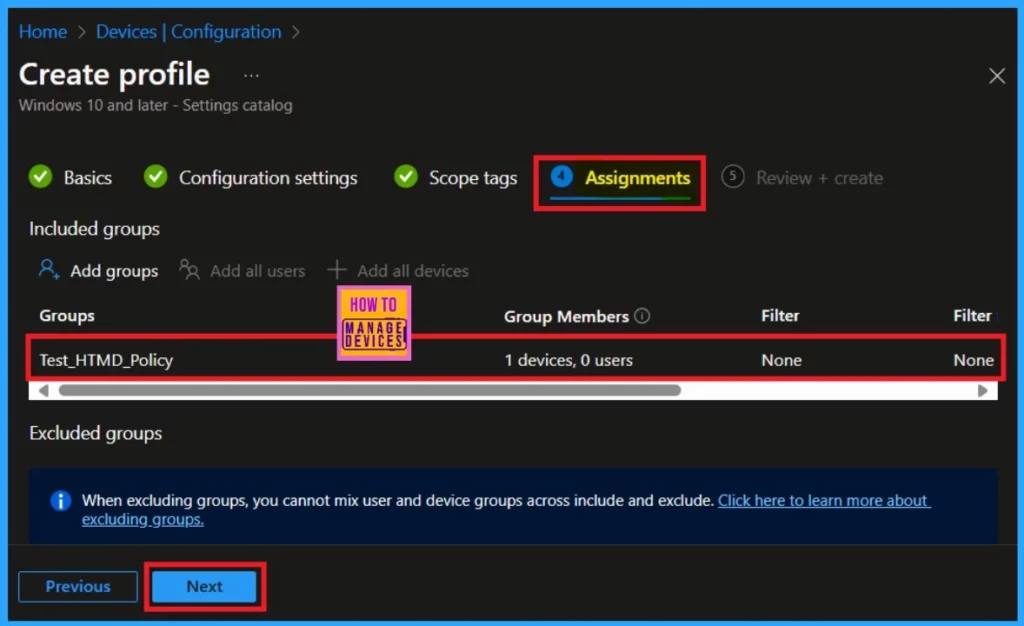
Task: Click Add groups under Included groups
Action: (x=114, y=270)
